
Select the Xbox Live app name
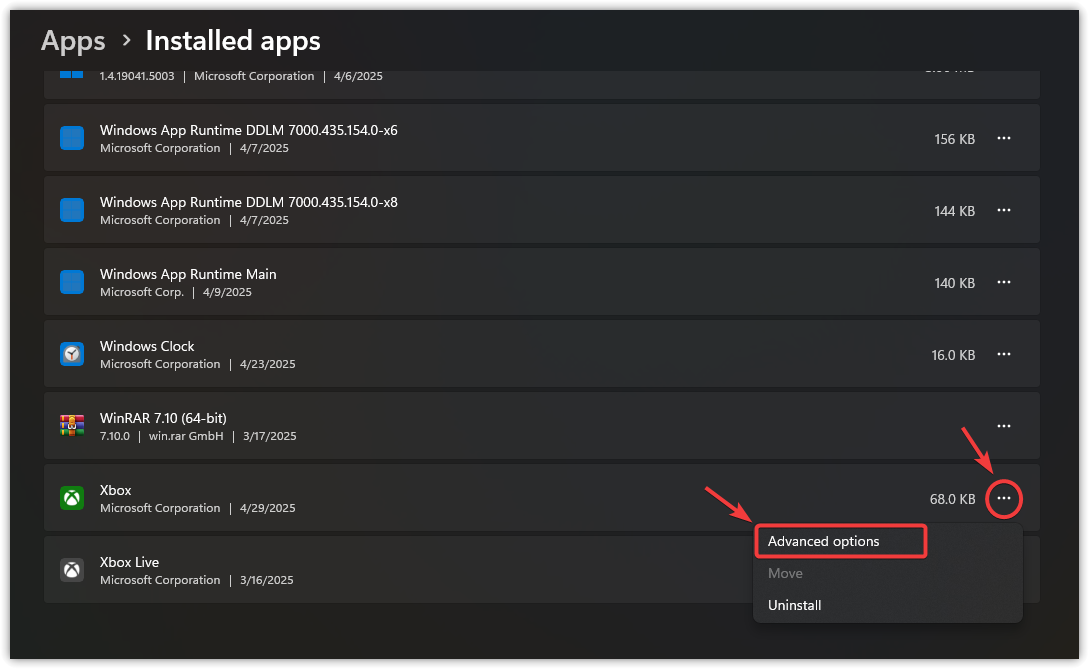click(129, 562)
